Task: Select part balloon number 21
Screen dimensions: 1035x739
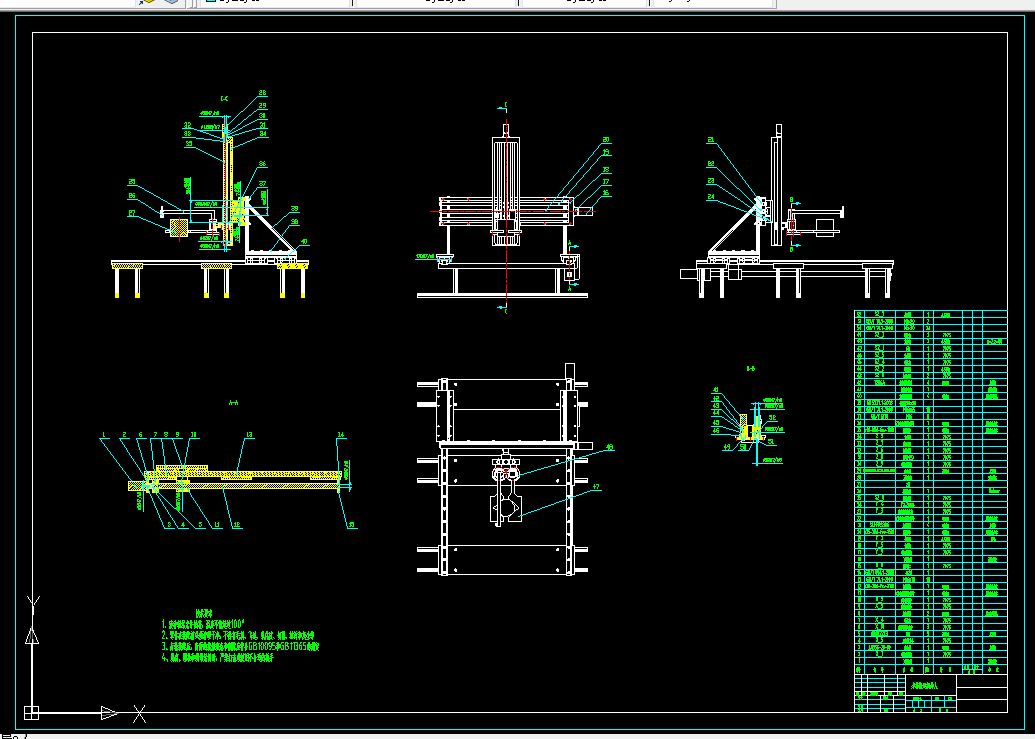Action: point(711,140)
